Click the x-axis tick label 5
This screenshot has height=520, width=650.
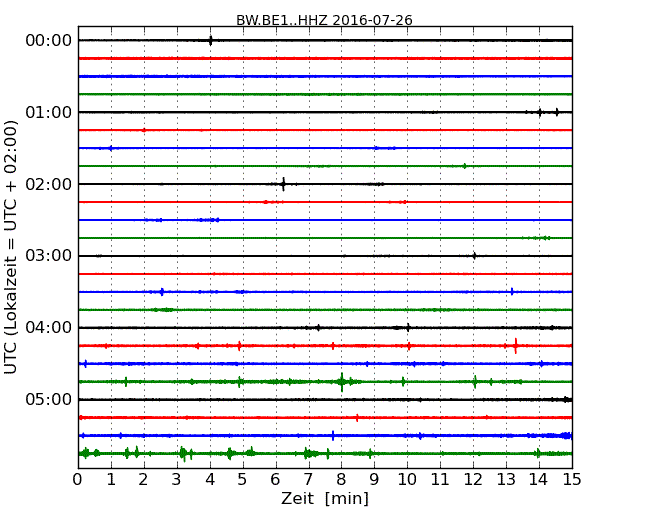click(242, 480)
